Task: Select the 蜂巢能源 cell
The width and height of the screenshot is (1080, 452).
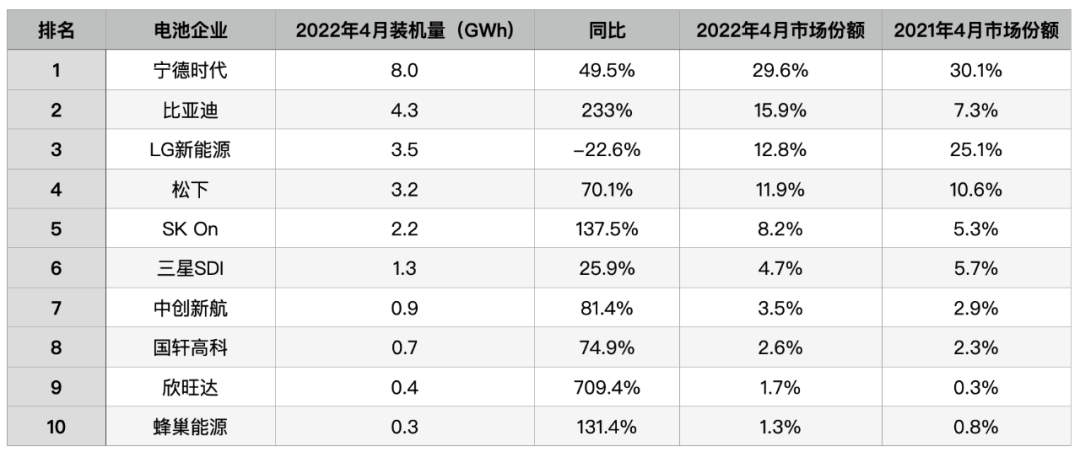Action: [186, 427]
